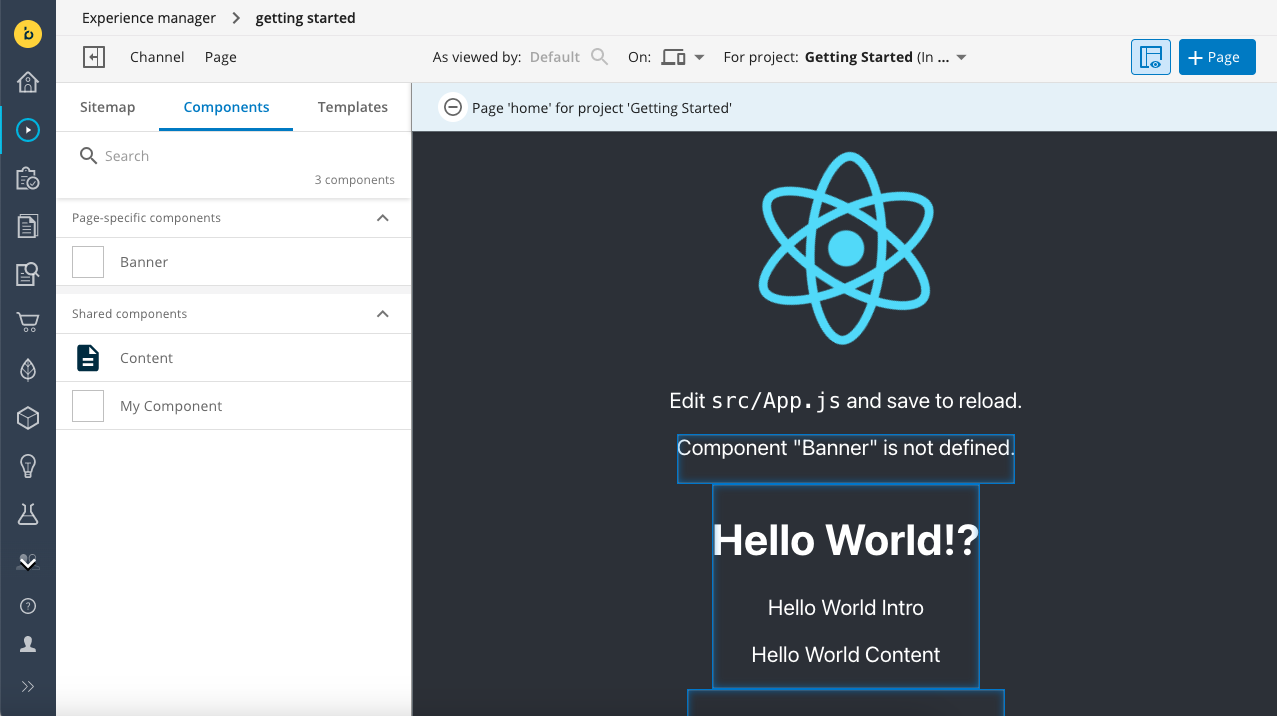The image size is (1277, 716).
Task: Switch to the Templates tab
Action: (353, 107)
